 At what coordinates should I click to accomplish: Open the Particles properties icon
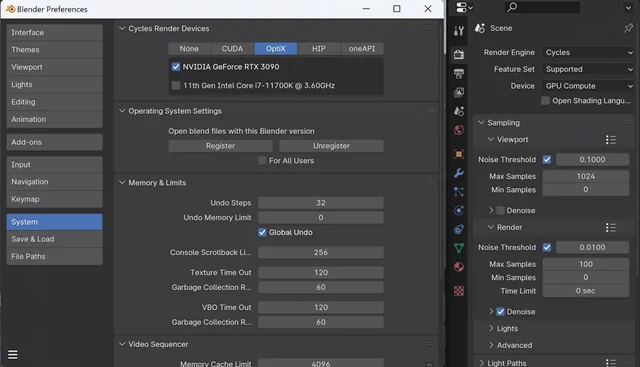459,191
